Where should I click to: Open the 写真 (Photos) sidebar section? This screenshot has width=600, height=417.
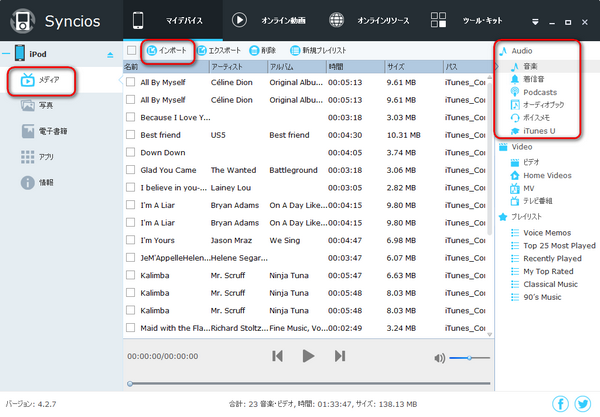point(37,105)
